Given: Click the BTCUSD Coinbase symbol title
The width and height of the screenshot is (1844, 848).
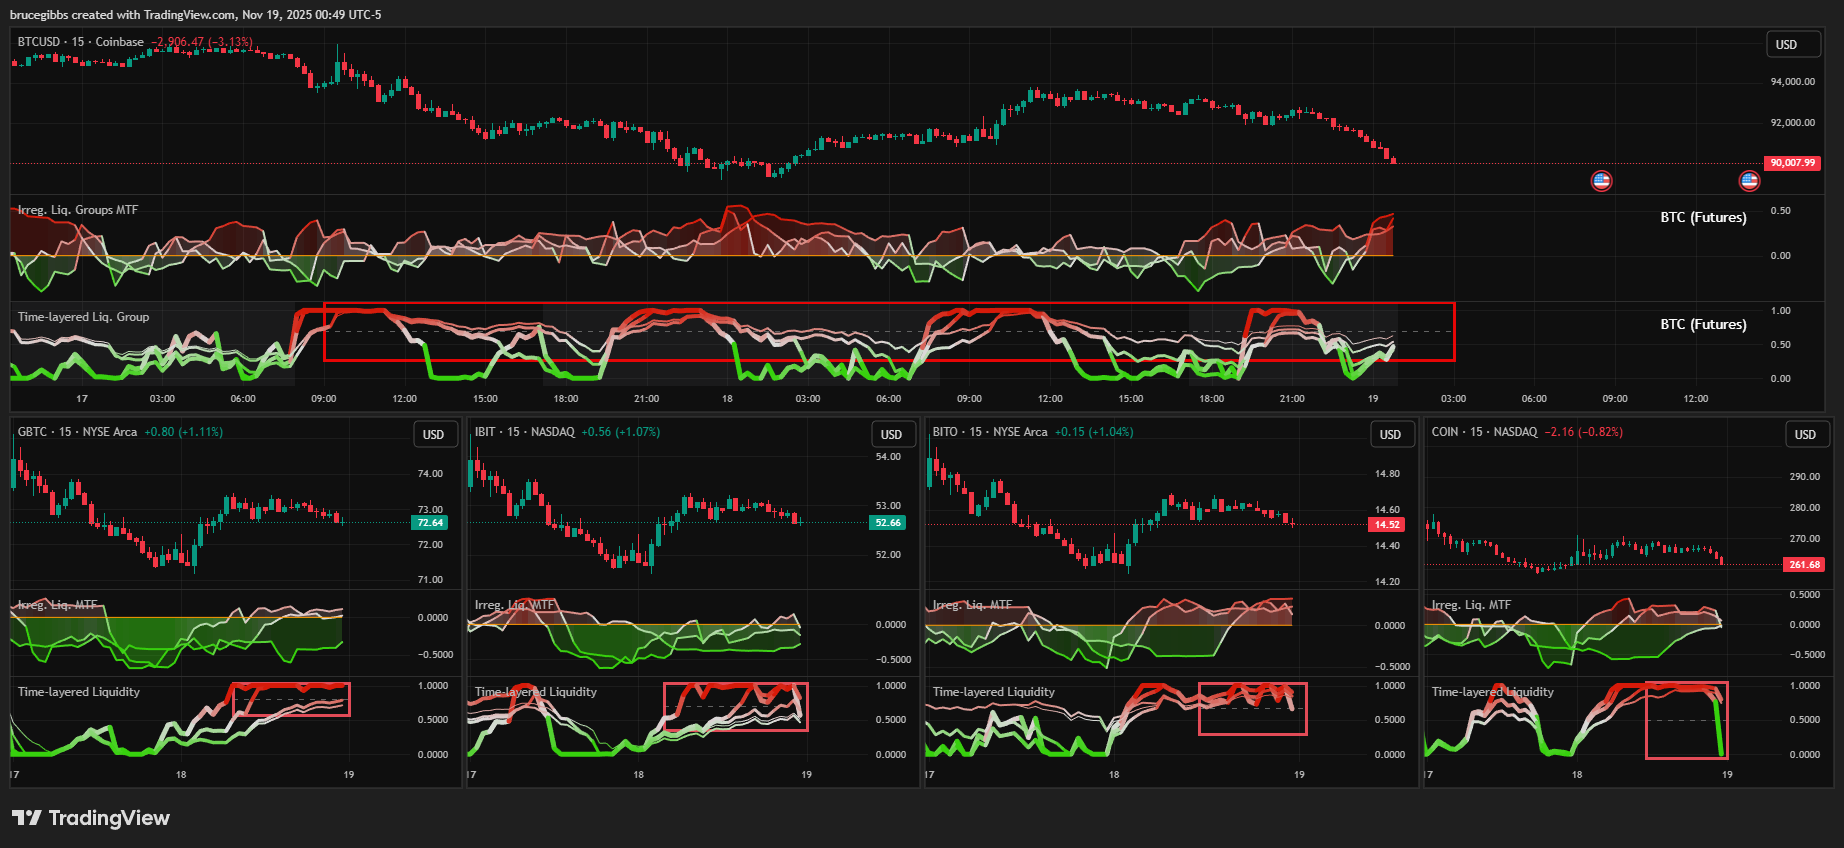Looking at the screenshot, I should pos(81,42).
